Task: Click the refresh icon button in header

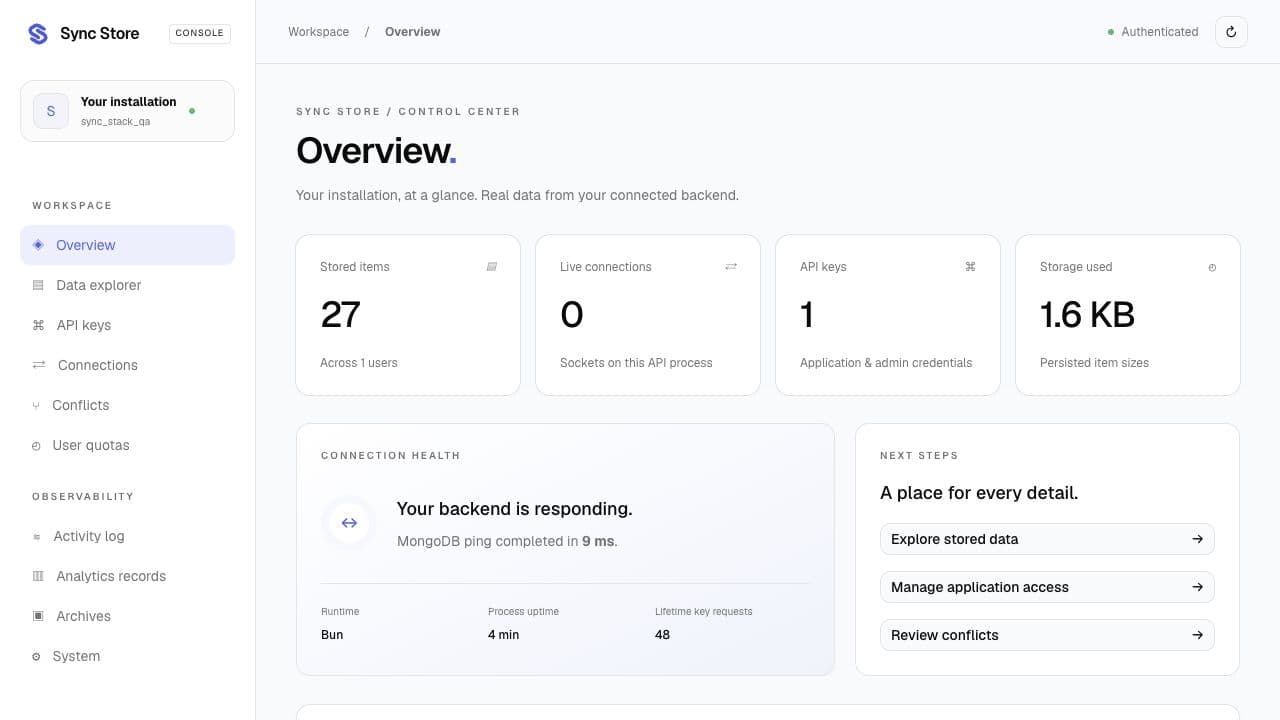Action: (1231, 32)
